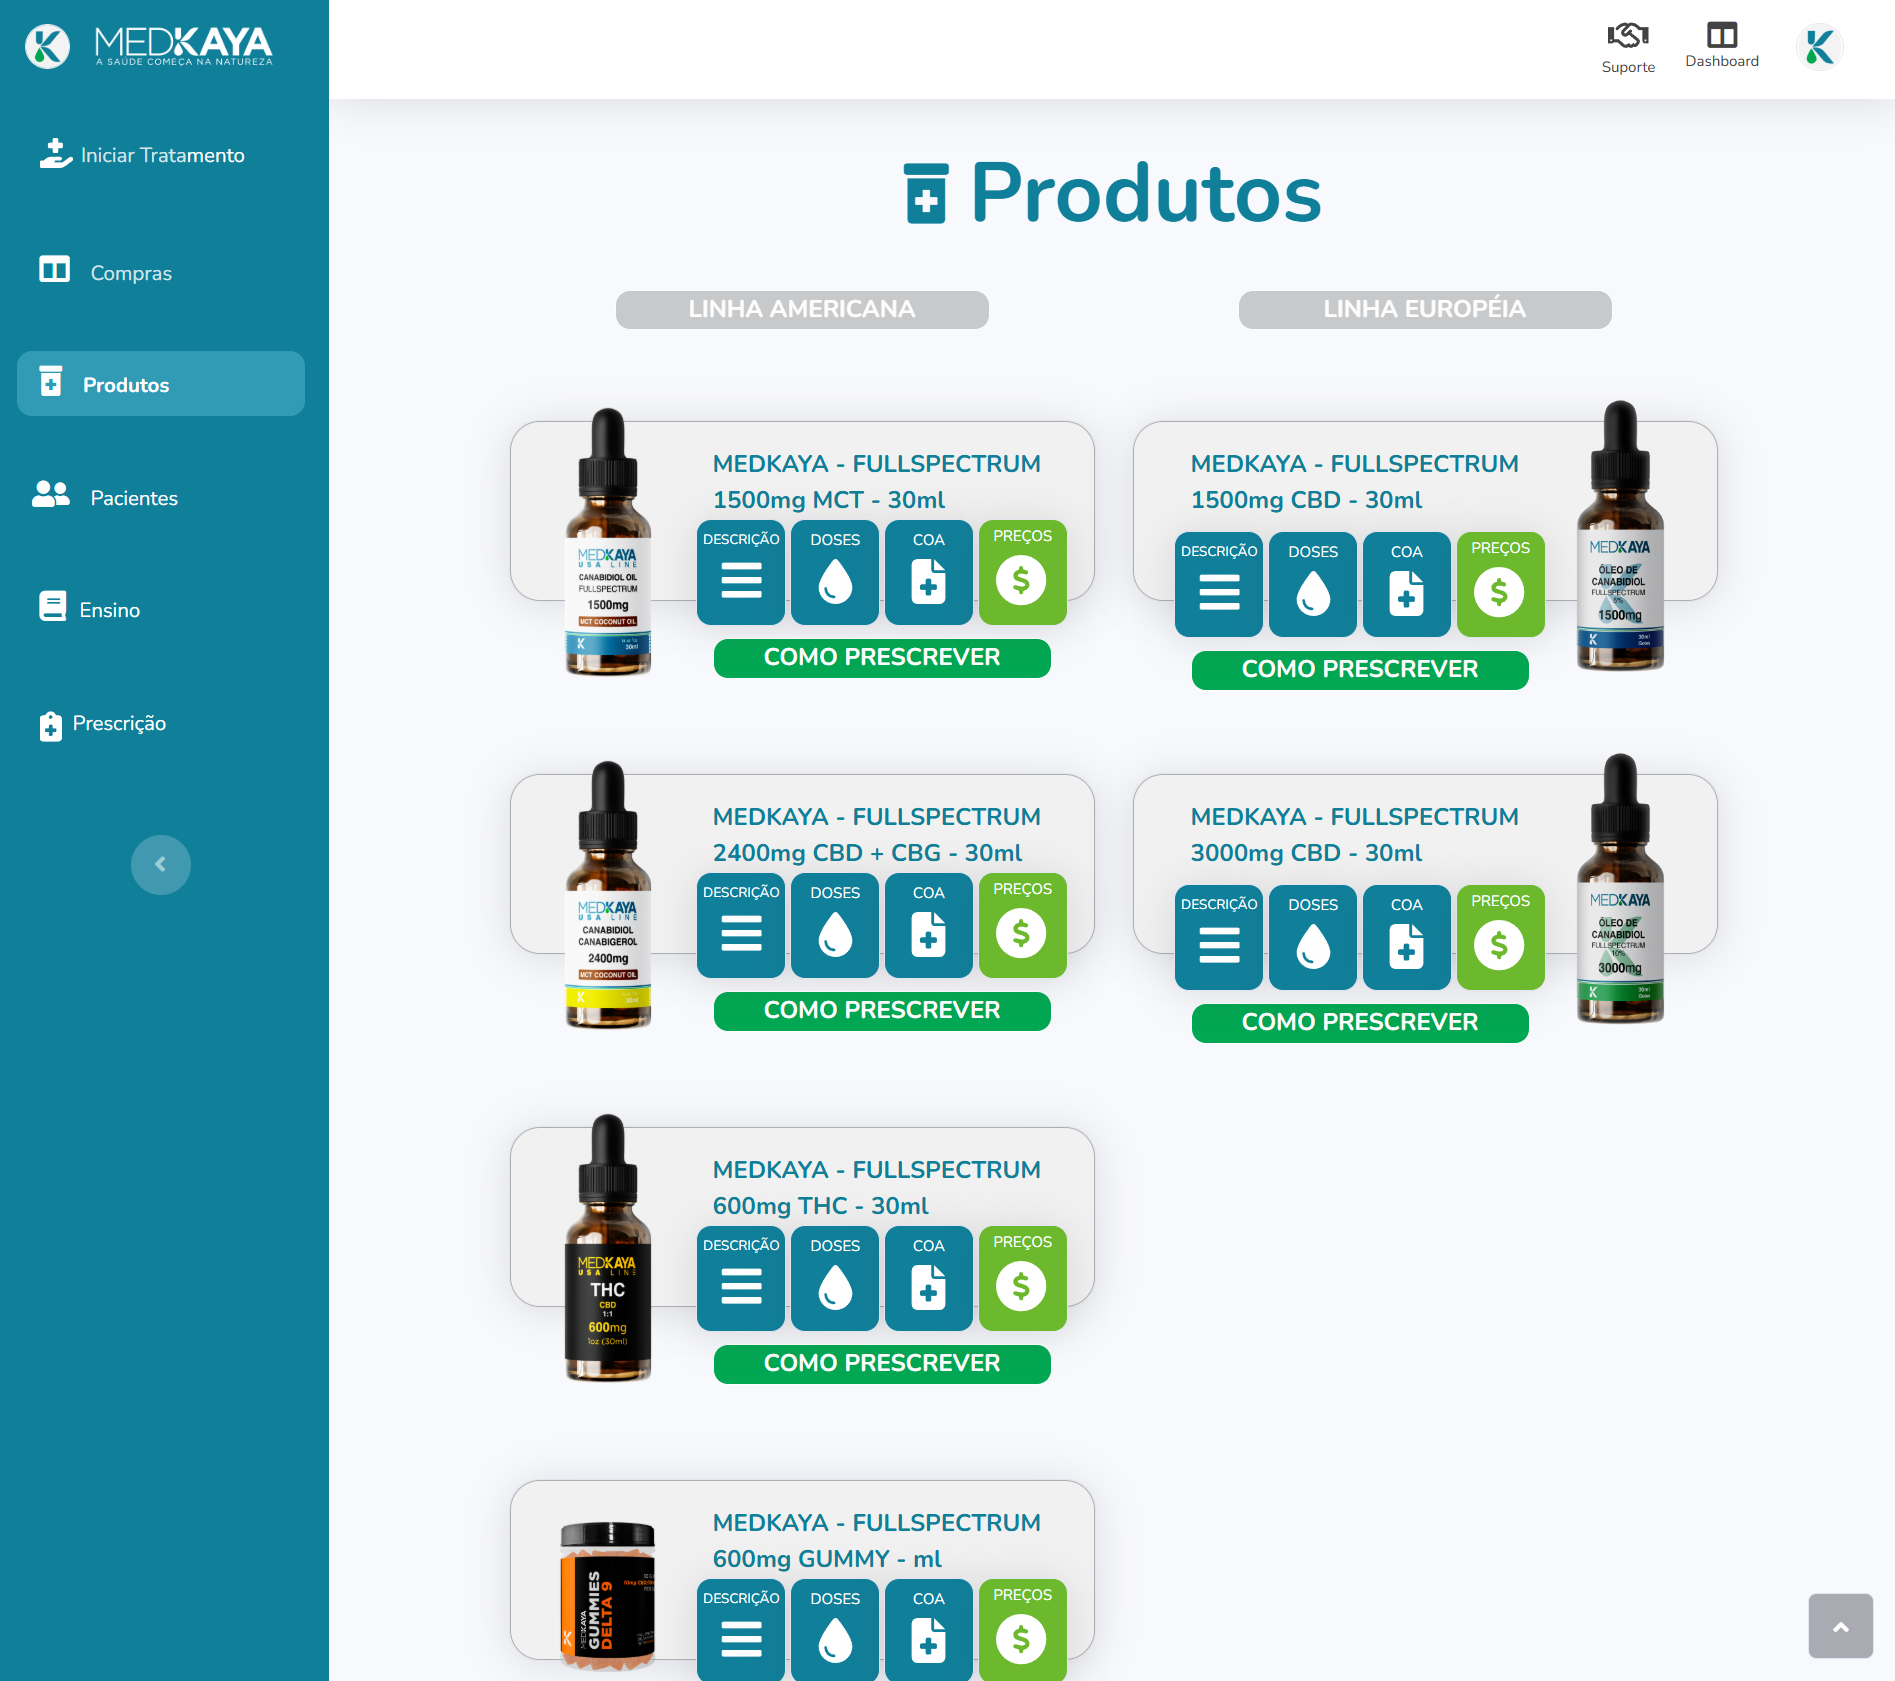Click the 3000mg CBD bottle image
This screenshot has width=1895, height=1681.
tap(1620, 888)
